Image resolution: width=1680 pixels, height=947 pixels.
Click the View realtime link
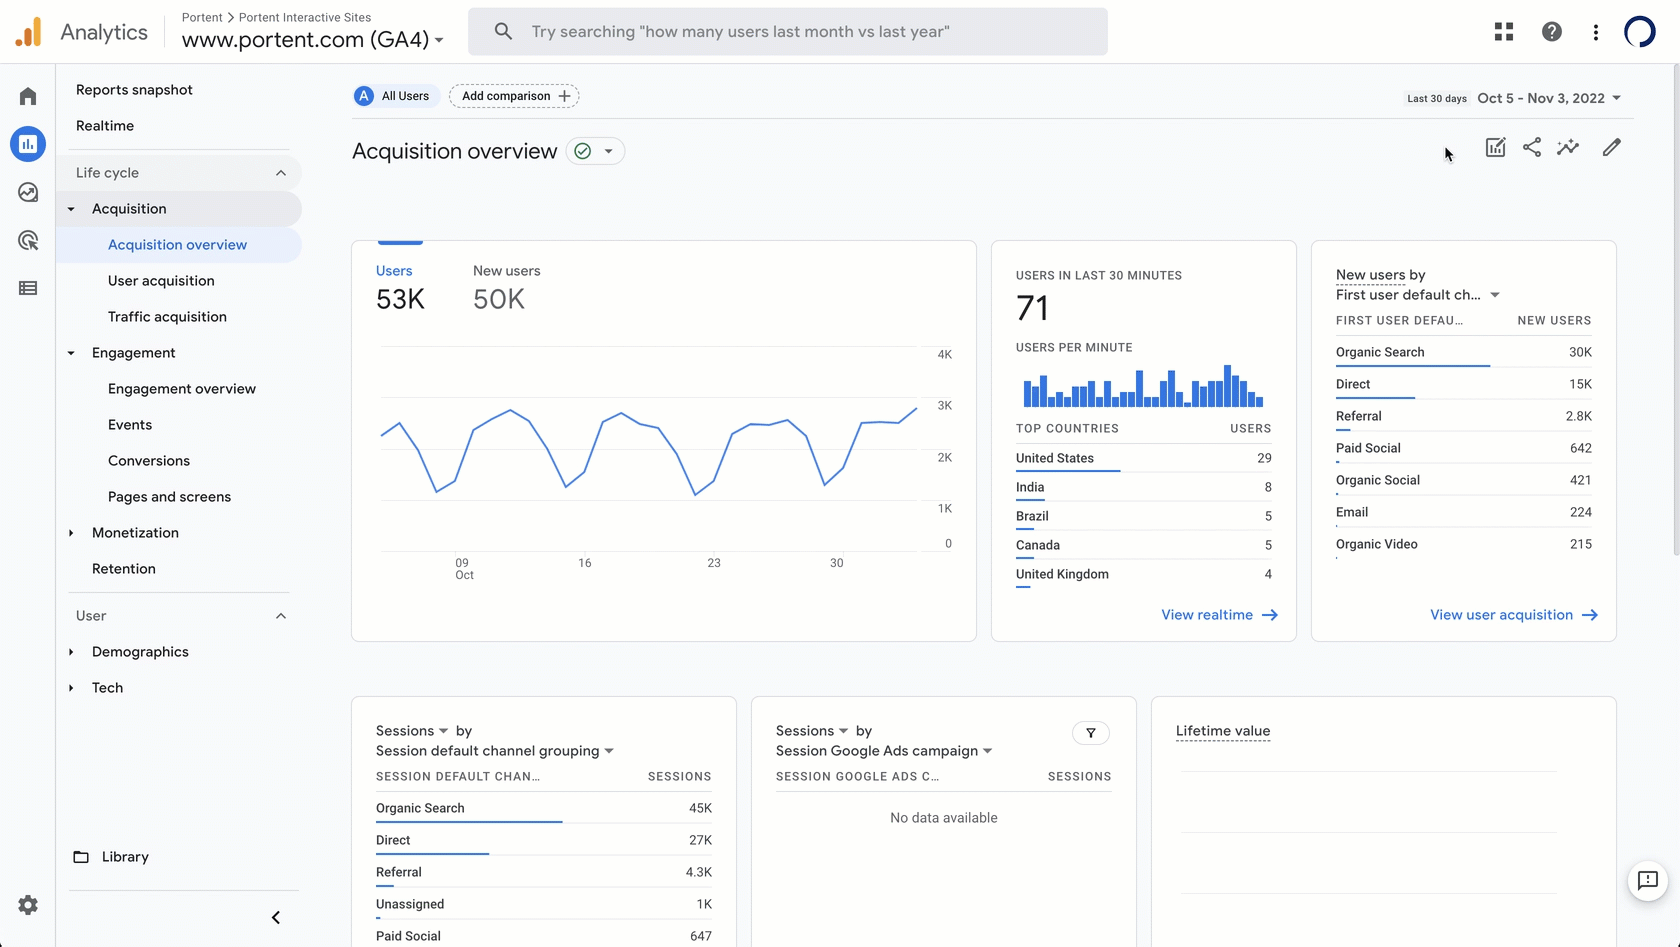[x=1220, y=615]
